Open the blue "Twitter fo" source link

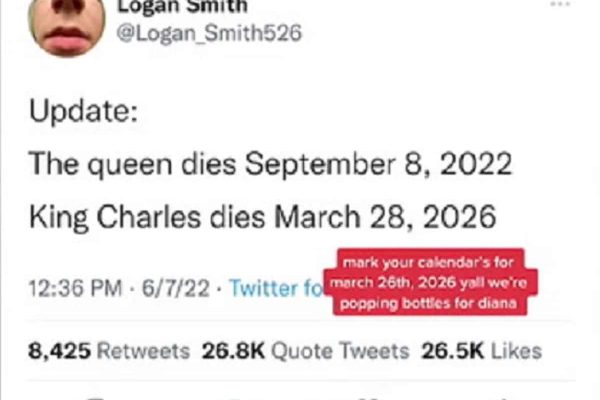pyautogui.click(x=275, y=288)
